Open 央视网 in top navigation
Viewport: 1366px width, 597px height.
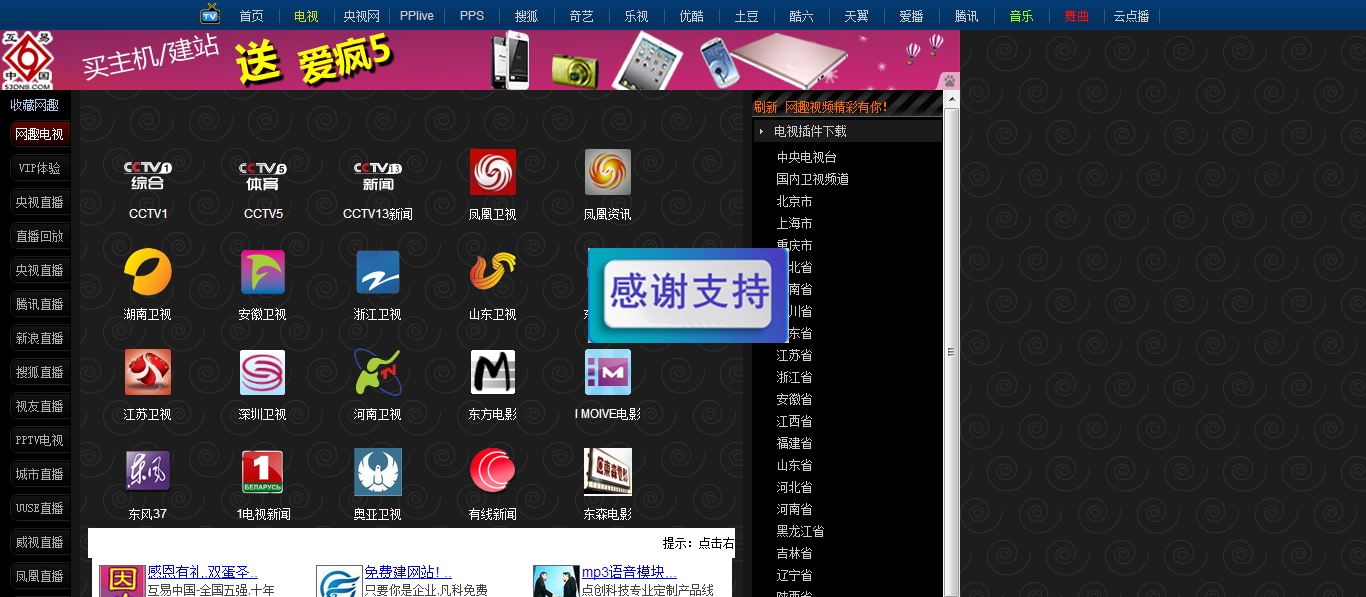[362, 16]
